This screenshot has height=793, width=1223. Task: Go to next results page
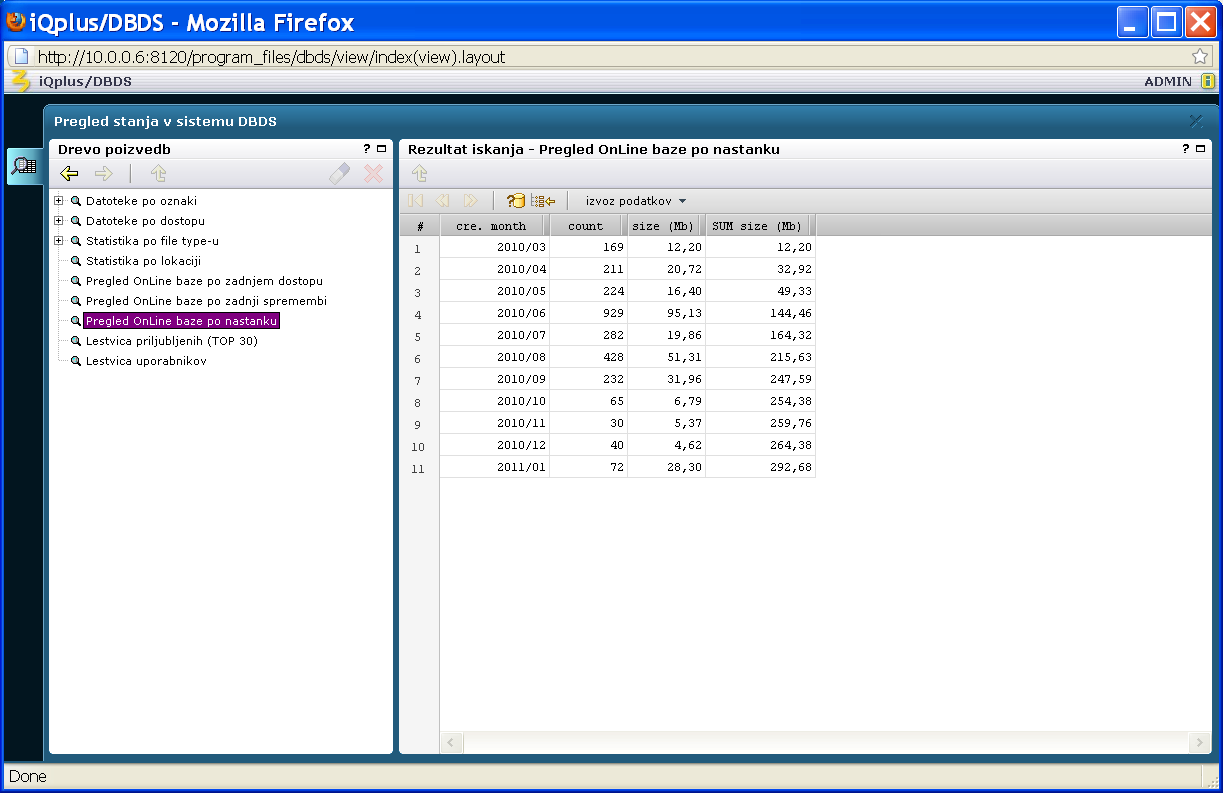click(470, 201)
